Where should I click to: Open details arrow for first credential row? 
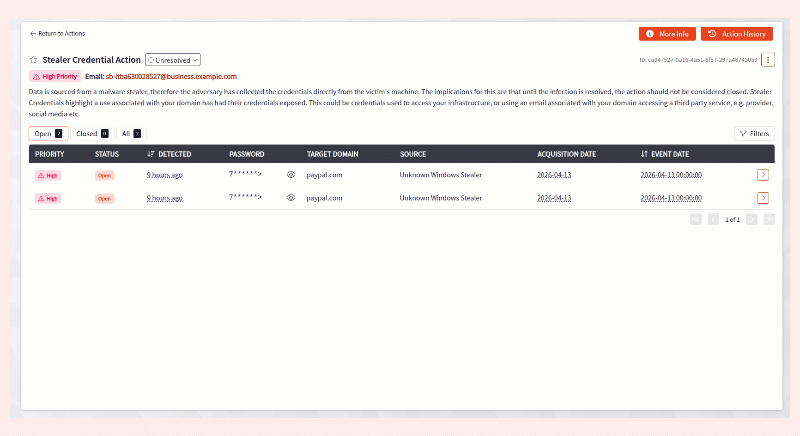pyautogui.click(x=764, y=174)
